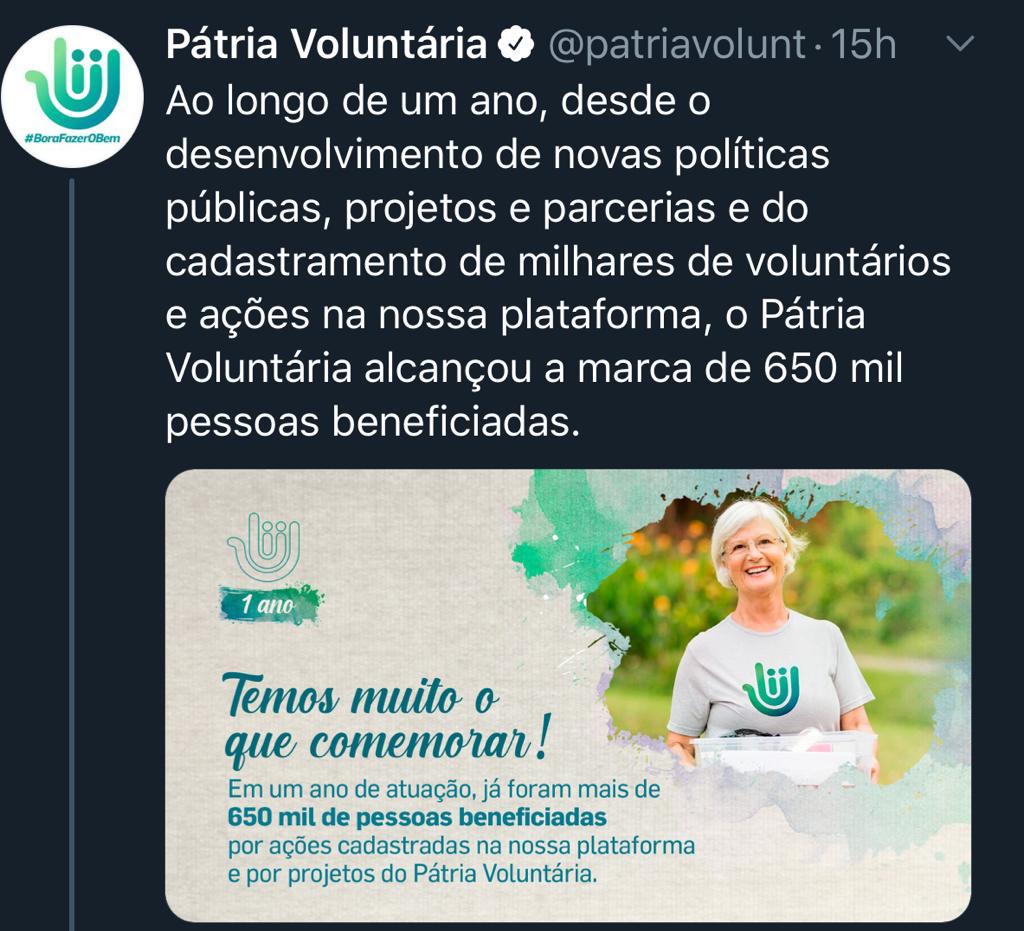Image resolution: width=1024 pixels, height=931 pixels.
Task: Click the vertical thread line below the avatar
Action: tap(72, 555)
